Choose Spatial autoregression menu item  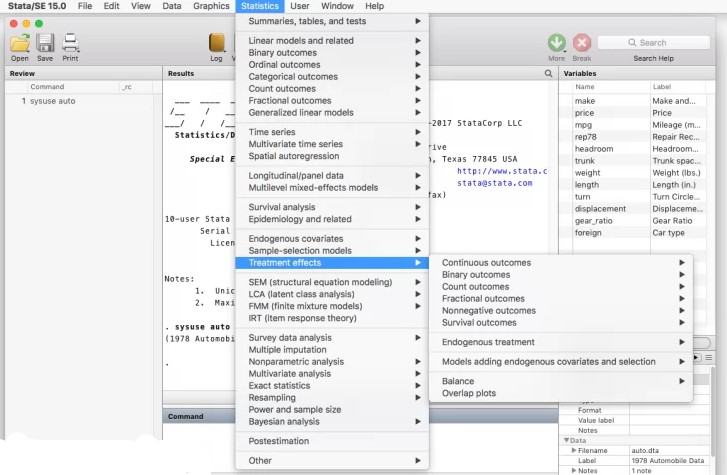coord(332,156)
